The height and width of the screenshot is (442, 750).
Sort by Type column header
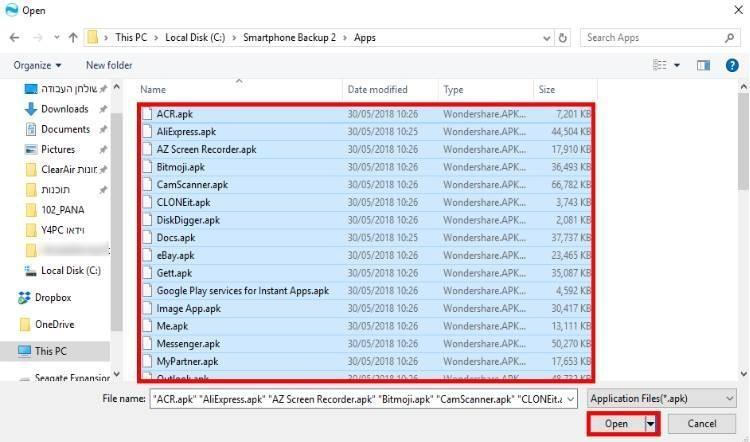(x=453, y=89)
